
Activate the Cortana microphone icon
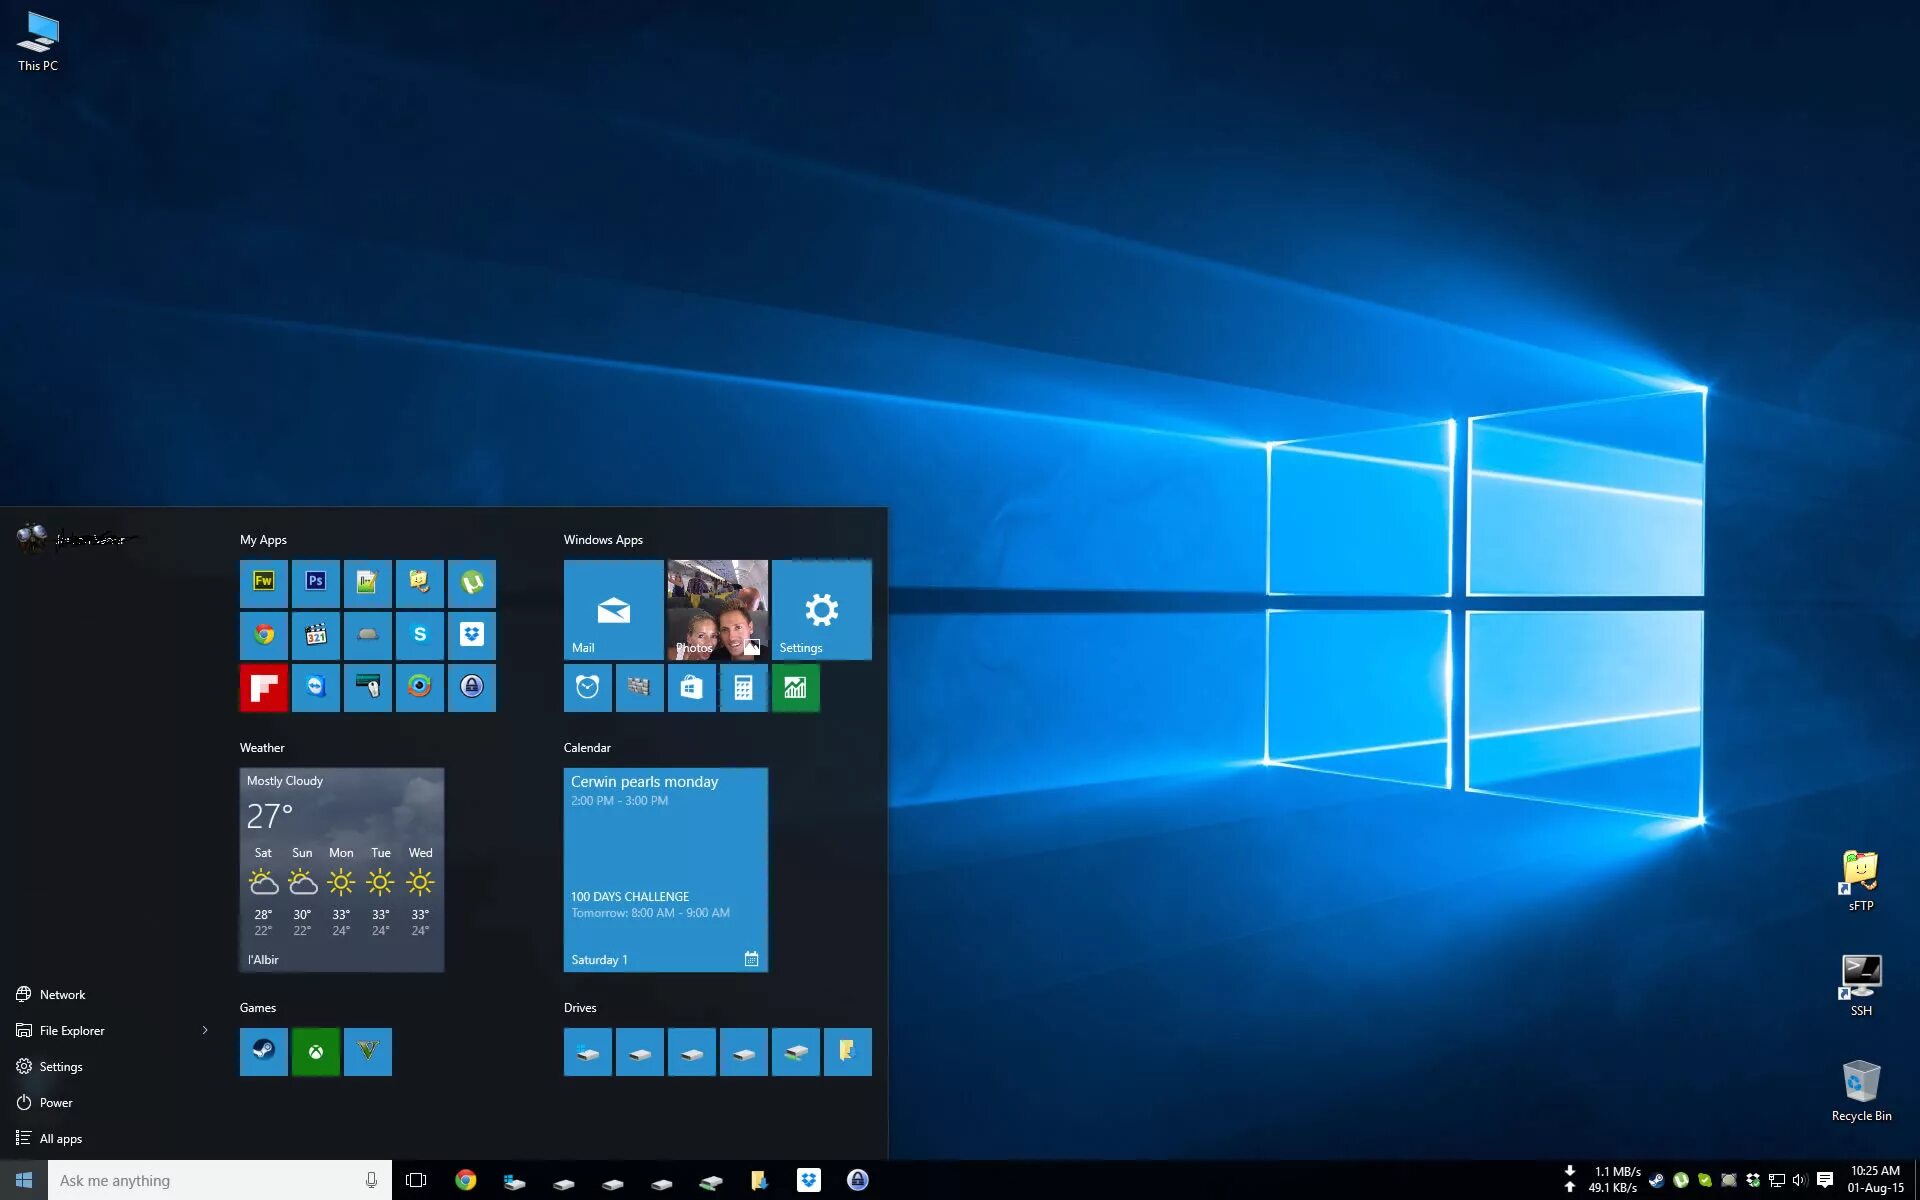coord(371,1180)
